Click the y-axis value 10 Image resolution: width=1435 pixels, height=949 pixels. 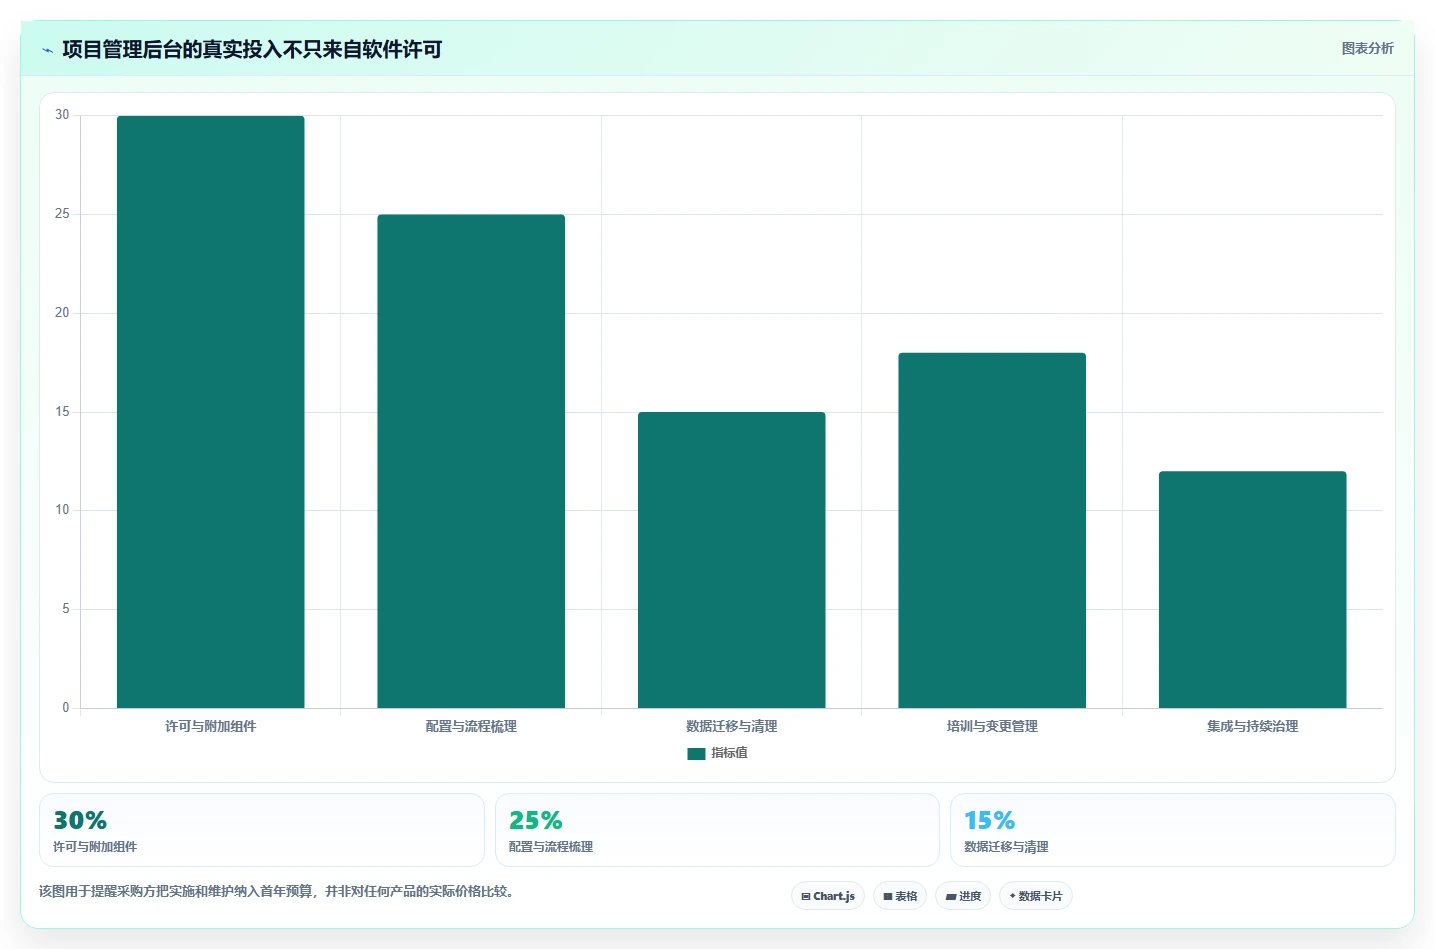tap(62, 510)
